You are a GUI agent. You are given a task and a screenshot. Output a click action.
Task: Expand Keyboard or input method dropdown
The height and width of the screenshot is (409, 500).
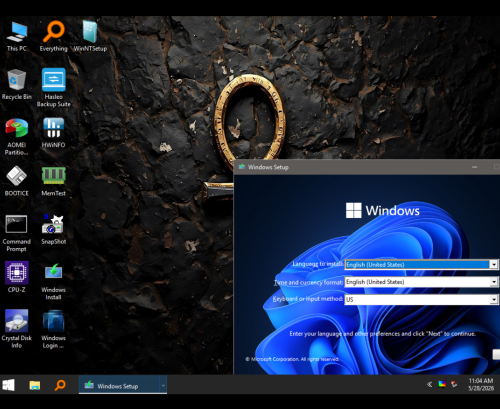(x=494, y=299)
